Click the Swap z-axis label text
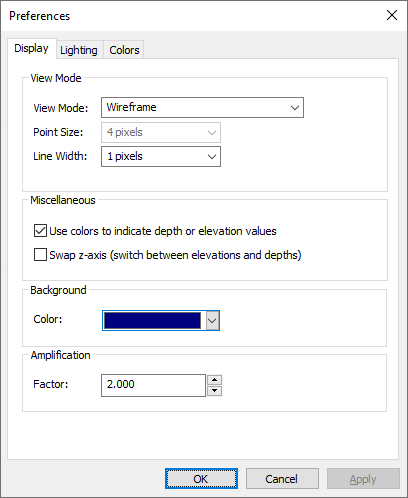The height and width of the screenshot is (498, 408). (175, 255)
